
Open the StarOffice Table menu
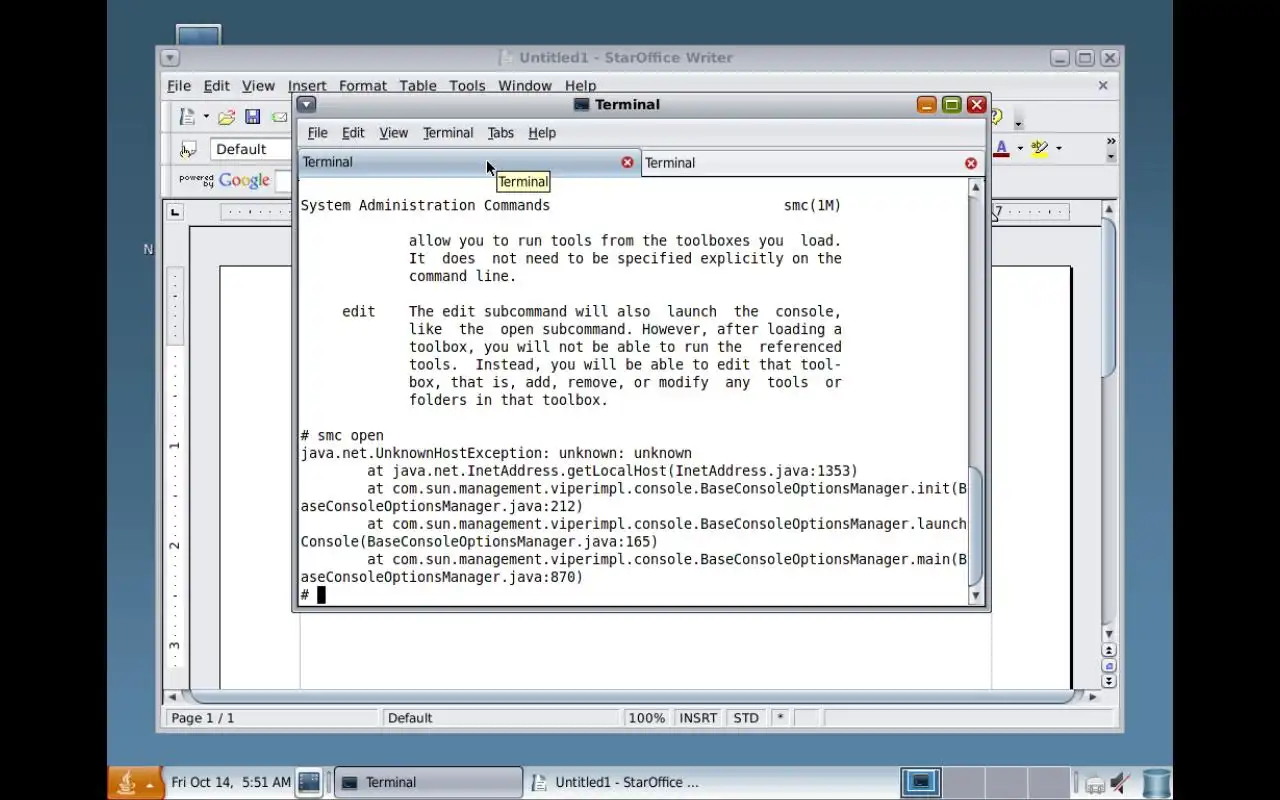click(418, 86)
